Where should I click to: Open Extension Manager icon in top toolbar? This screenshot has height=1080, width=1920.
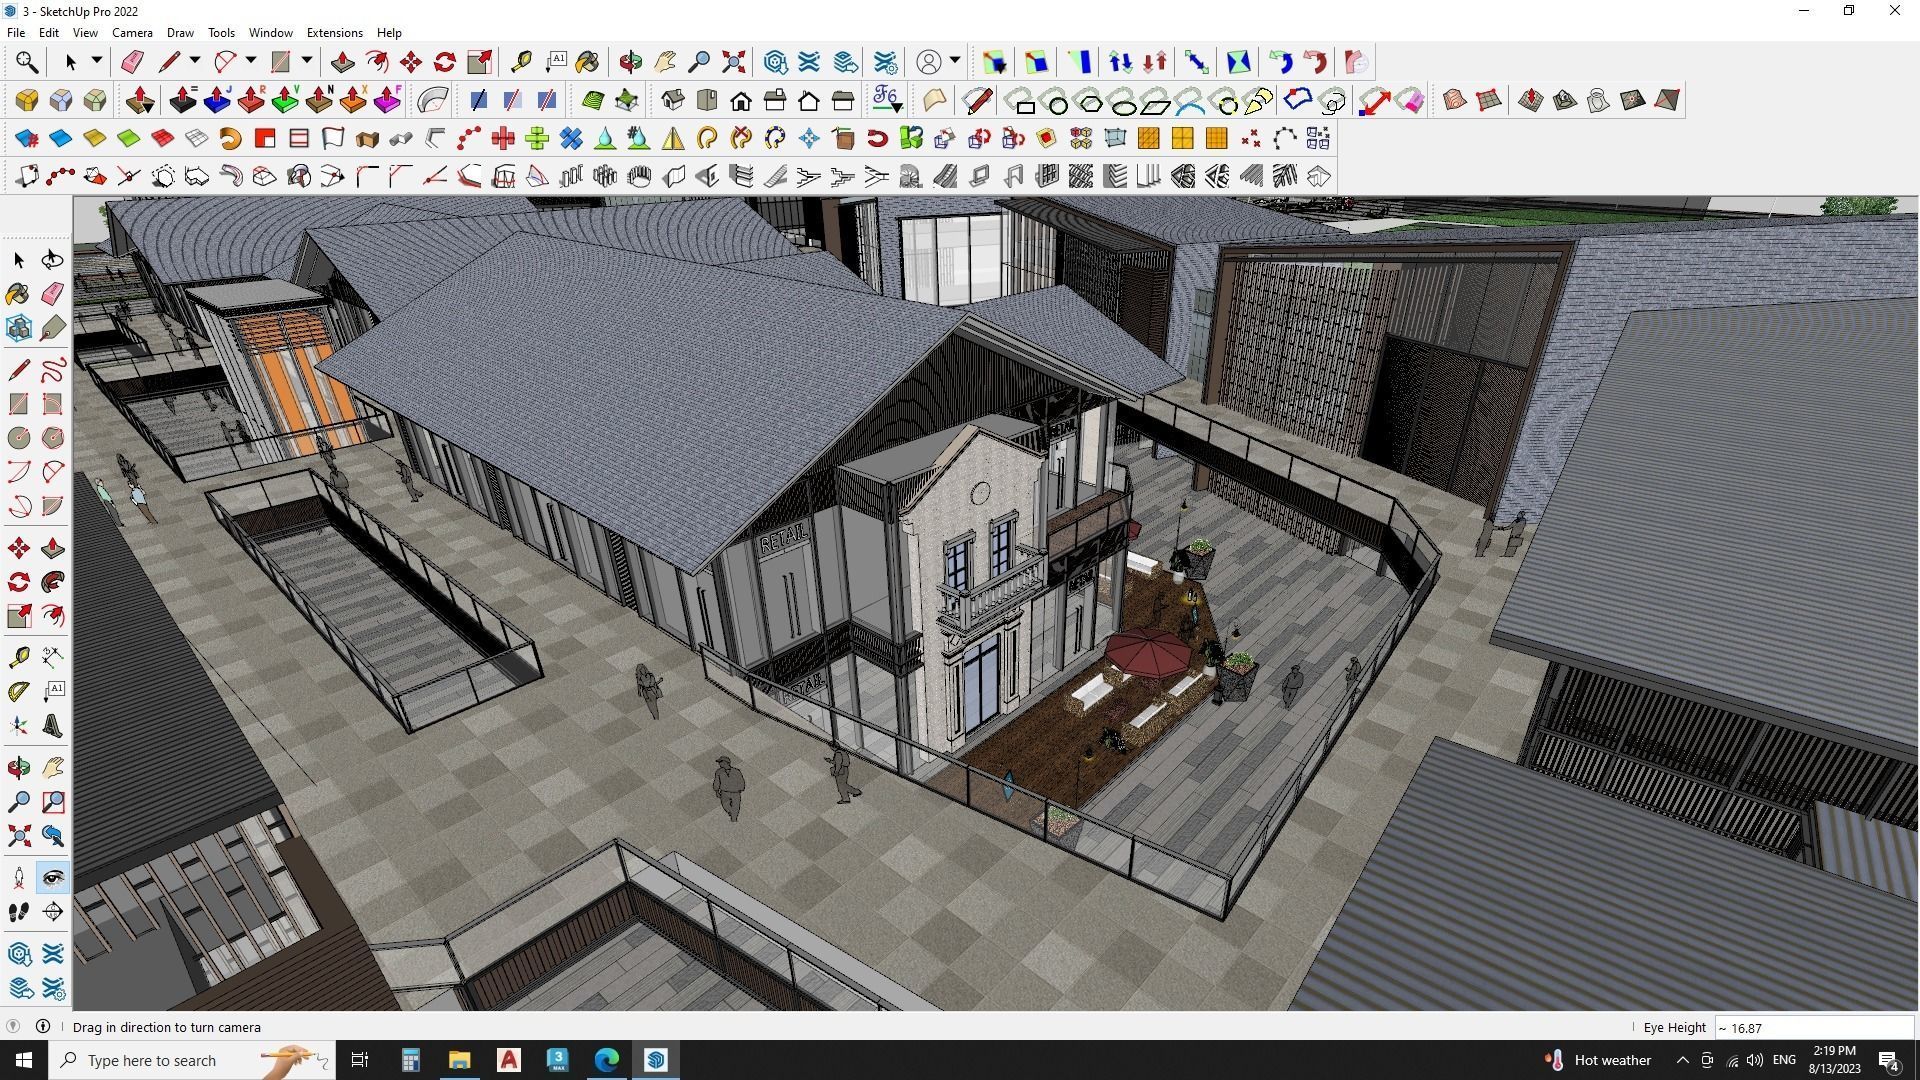[885, 62]
